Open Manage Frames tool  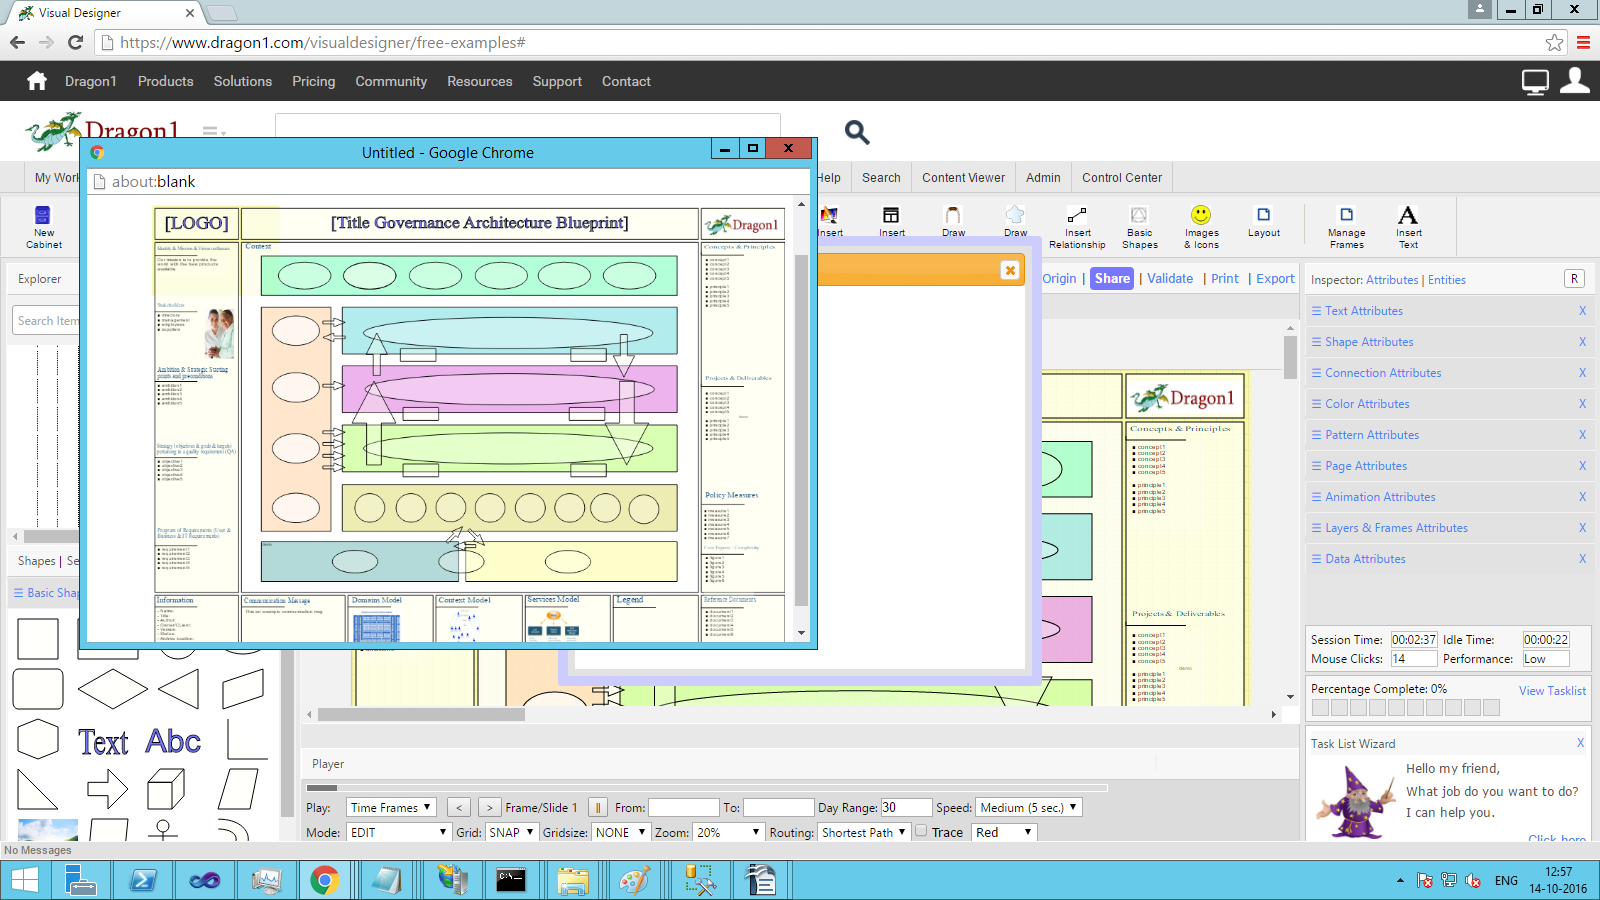pyautogui.click(x=1346, y=227)
